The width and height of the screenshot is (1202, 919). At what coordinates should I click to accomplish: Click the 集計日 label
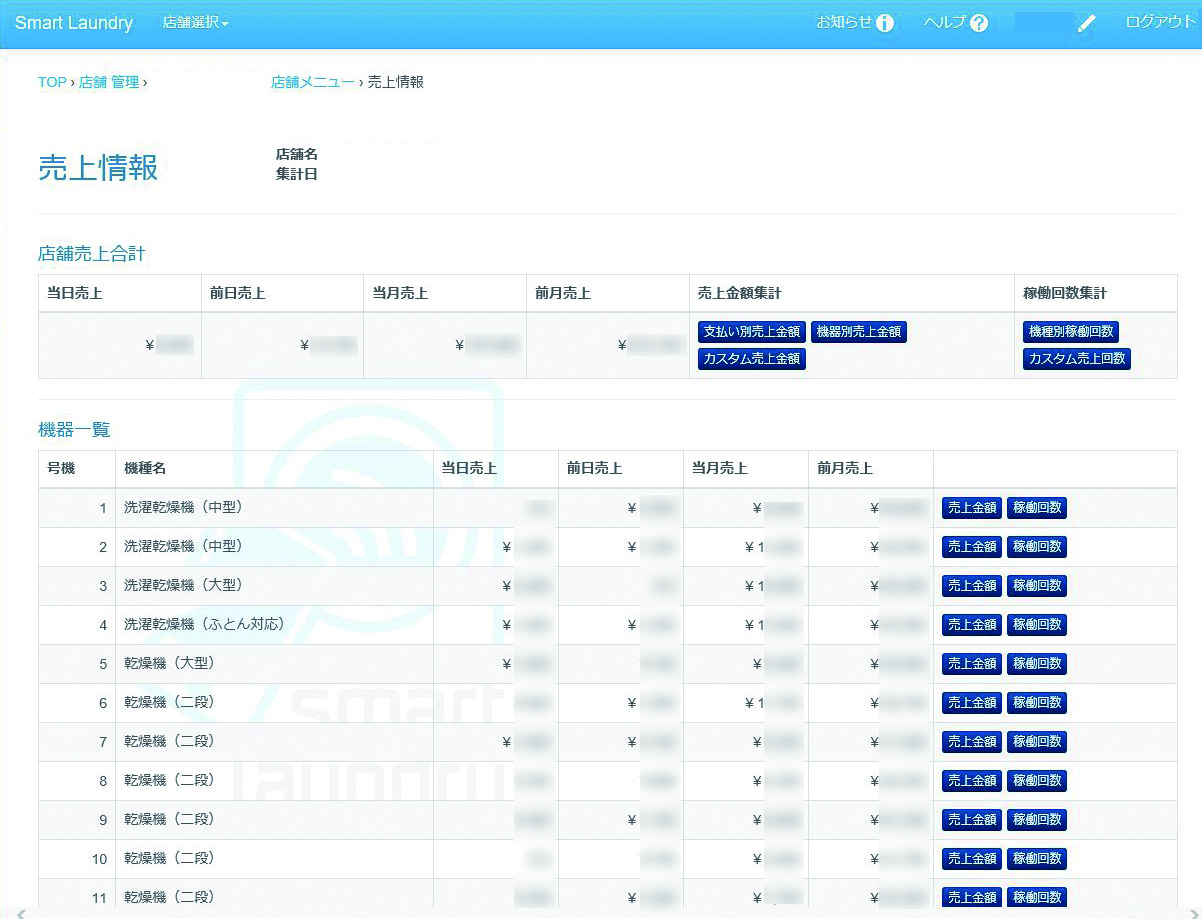point(297,175)
